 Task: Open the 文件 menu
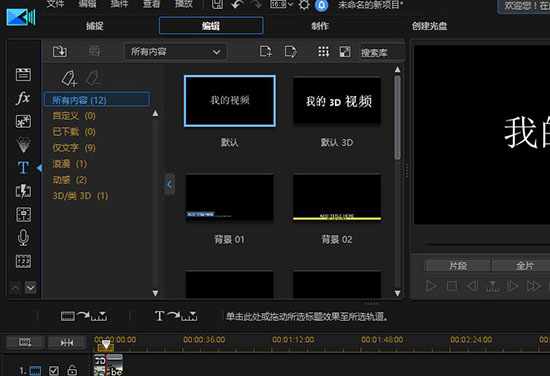click(55, 4)
